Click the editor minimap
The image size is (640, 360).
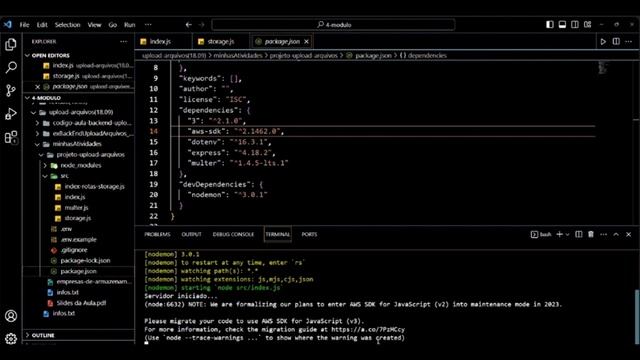click(602, 68)
